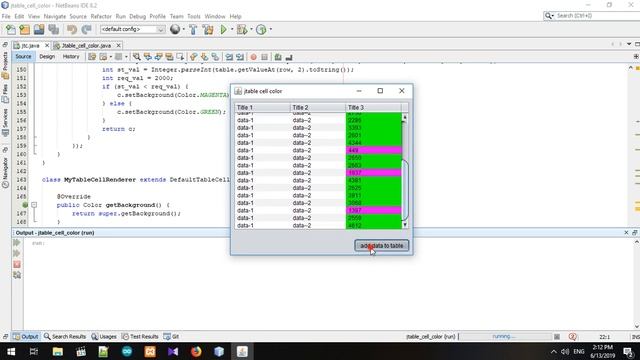Switch to the Jtable_cell_color.java tab
Viewport: 640px width, 360px height.
click(86, 45)
